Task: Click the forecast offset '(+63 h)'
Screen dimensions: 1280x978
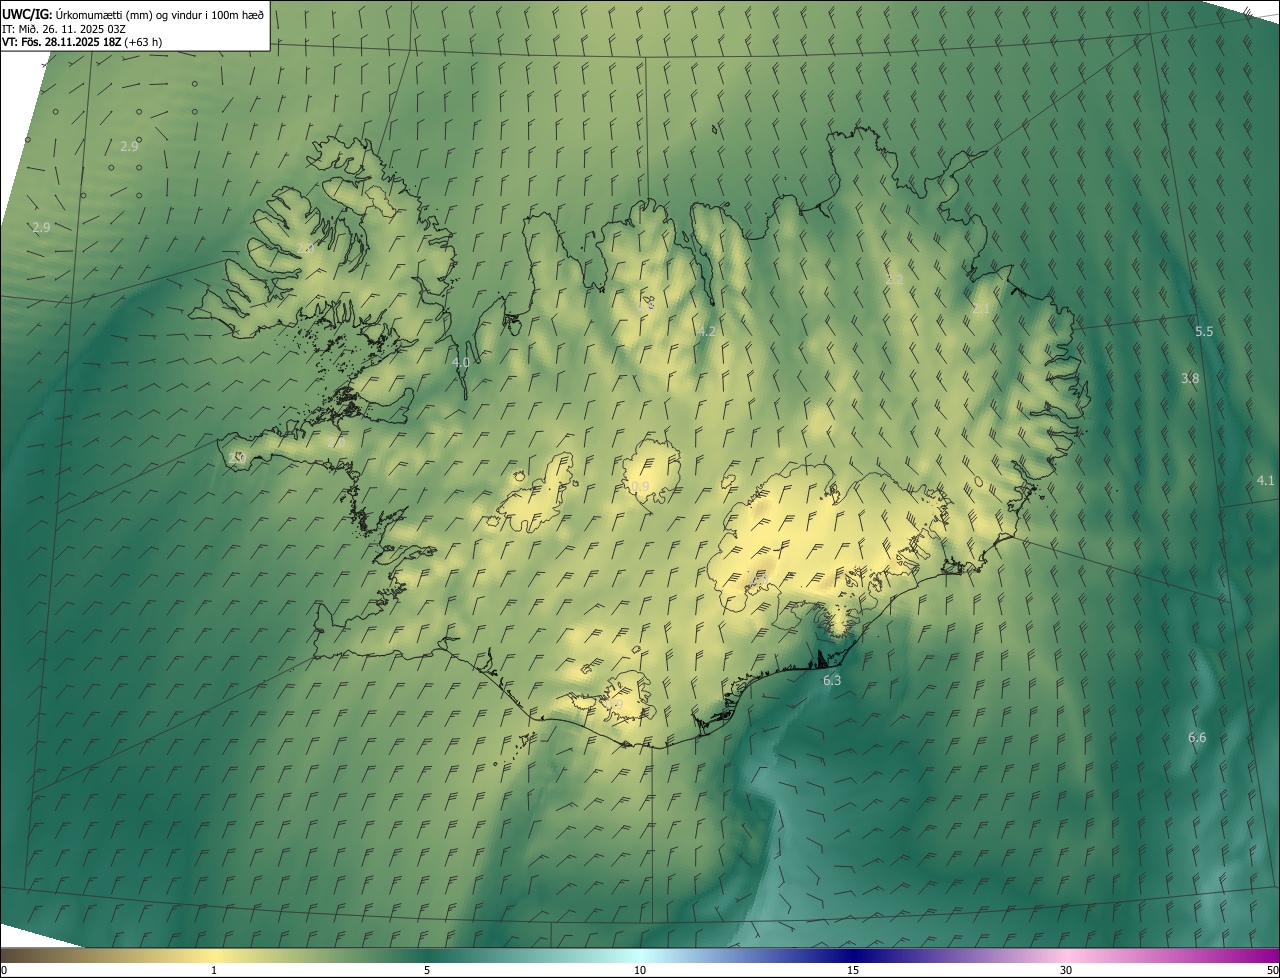Action: click(x=144, y=42)
